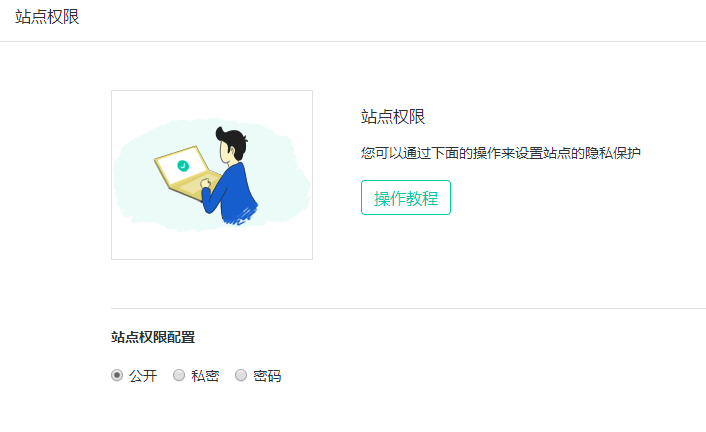
Task: Click the 站点权限配置 section heading
Action: [153, 337]
